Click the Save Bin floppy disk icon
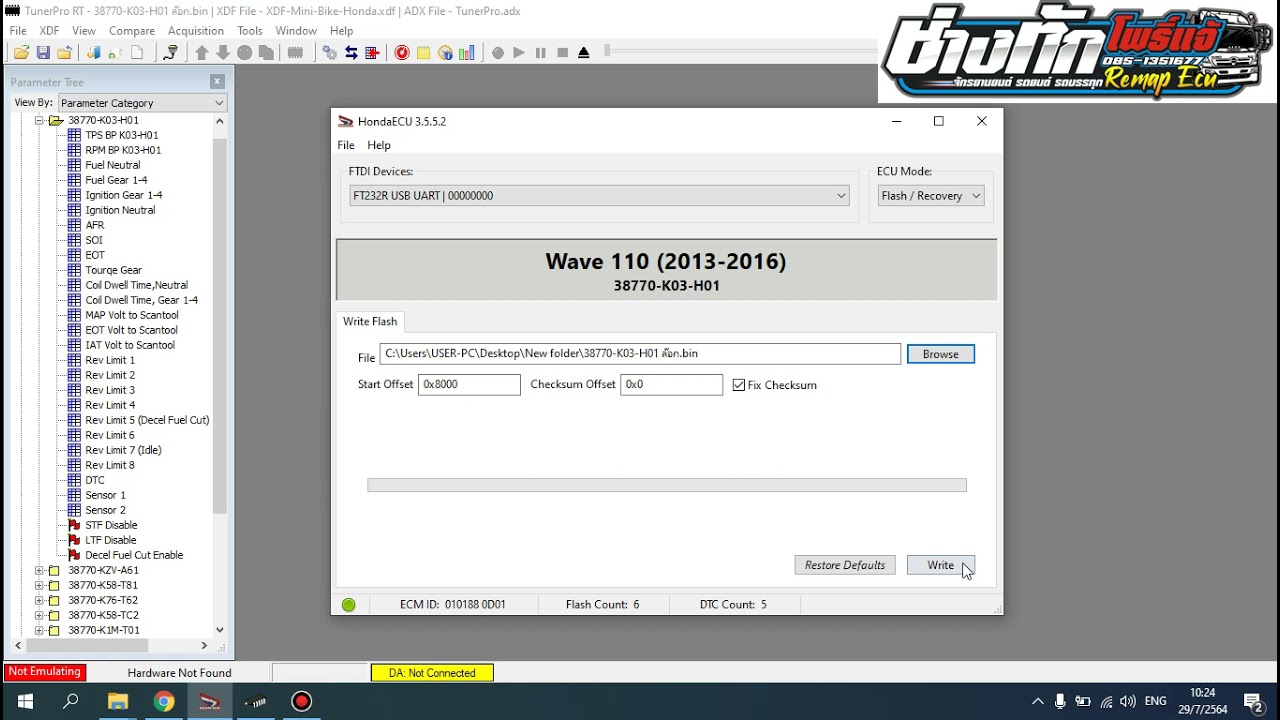 coord(43,53)
